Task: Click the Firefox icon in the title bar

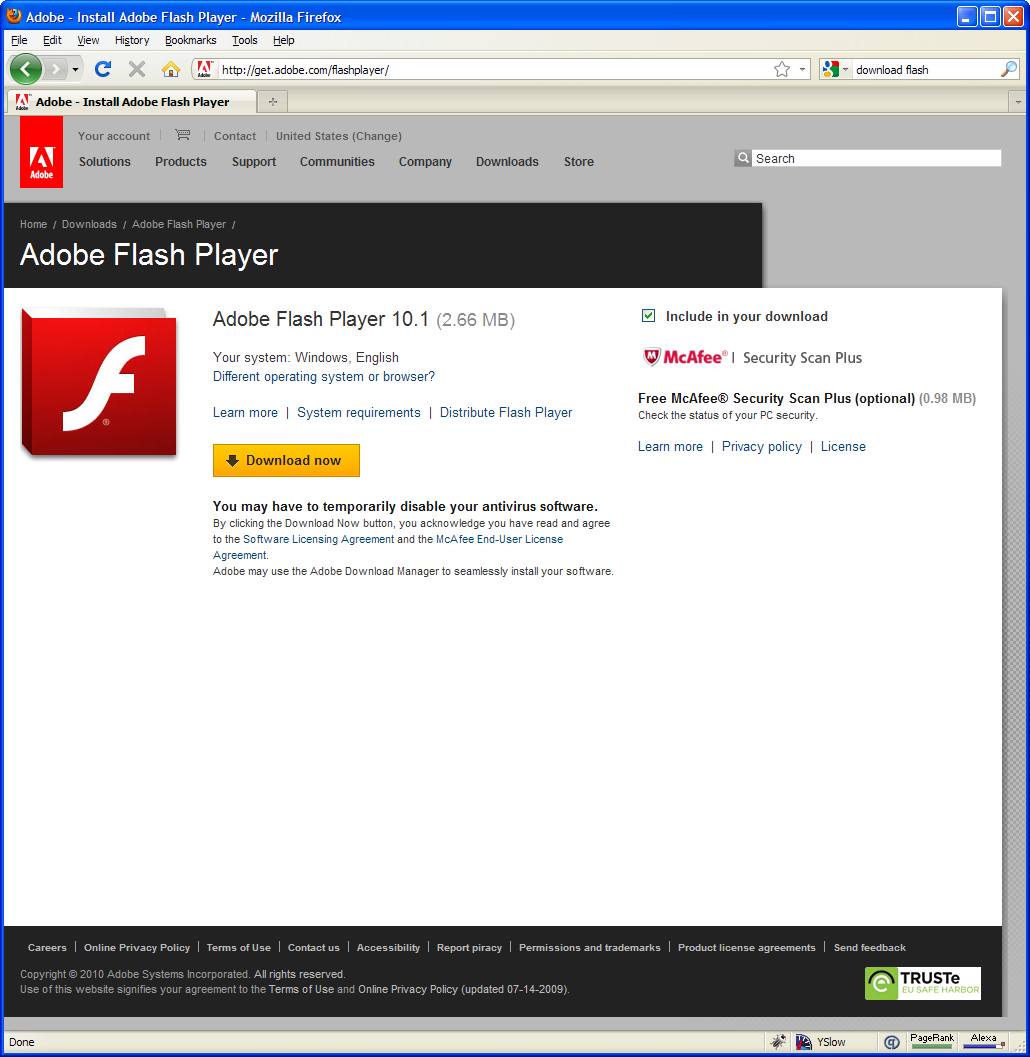Action: [x=13, y=16]
